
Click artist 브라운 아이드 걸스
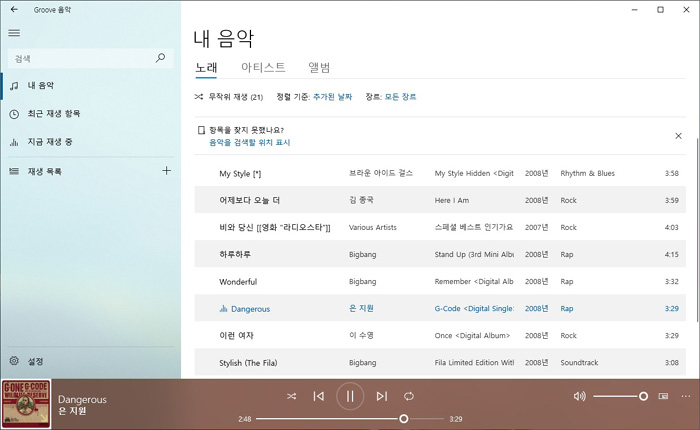(x=381, y=173)
